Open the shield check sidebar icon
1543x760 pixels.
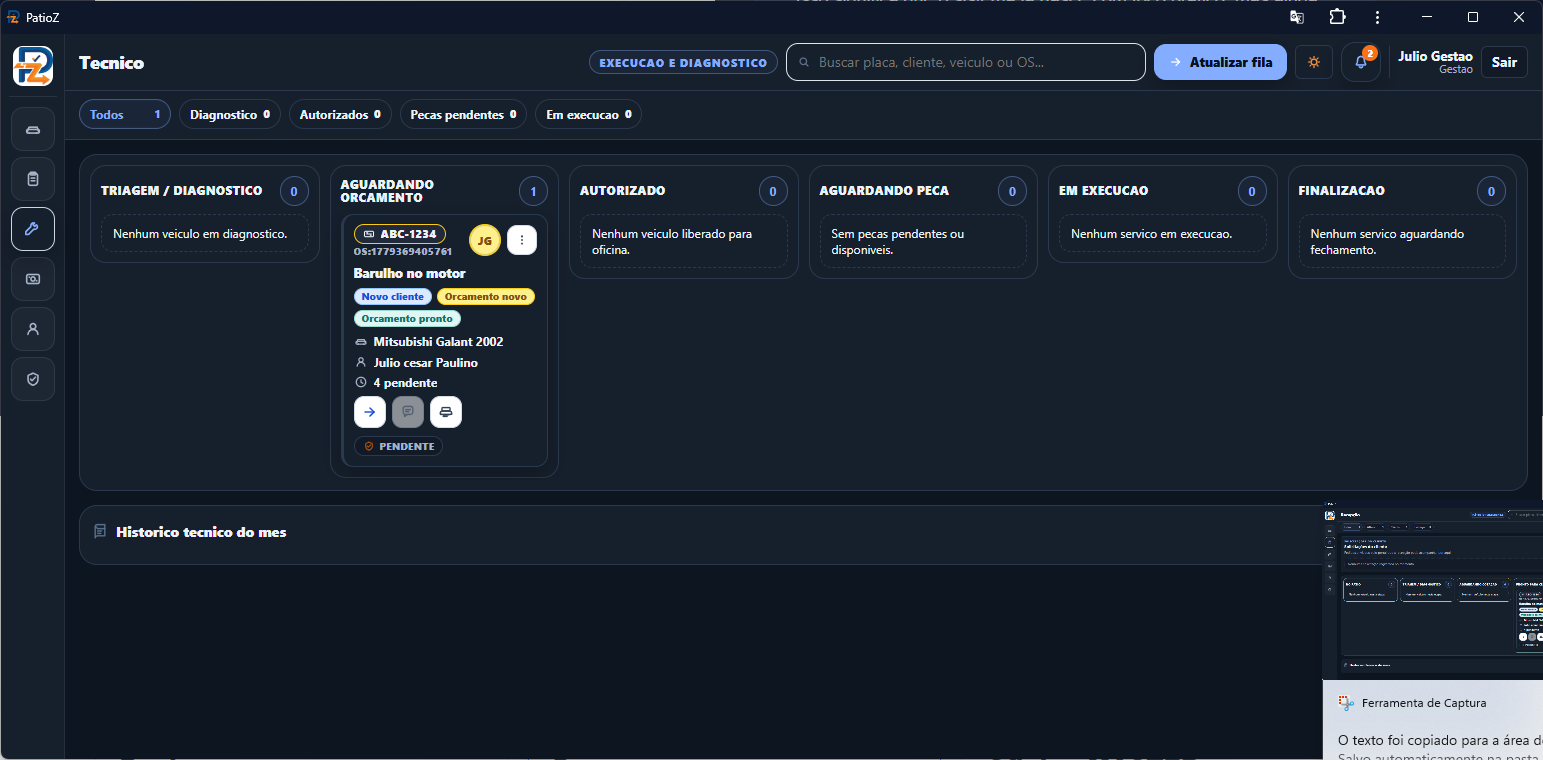pyautogui.click(x=33, y=379)
